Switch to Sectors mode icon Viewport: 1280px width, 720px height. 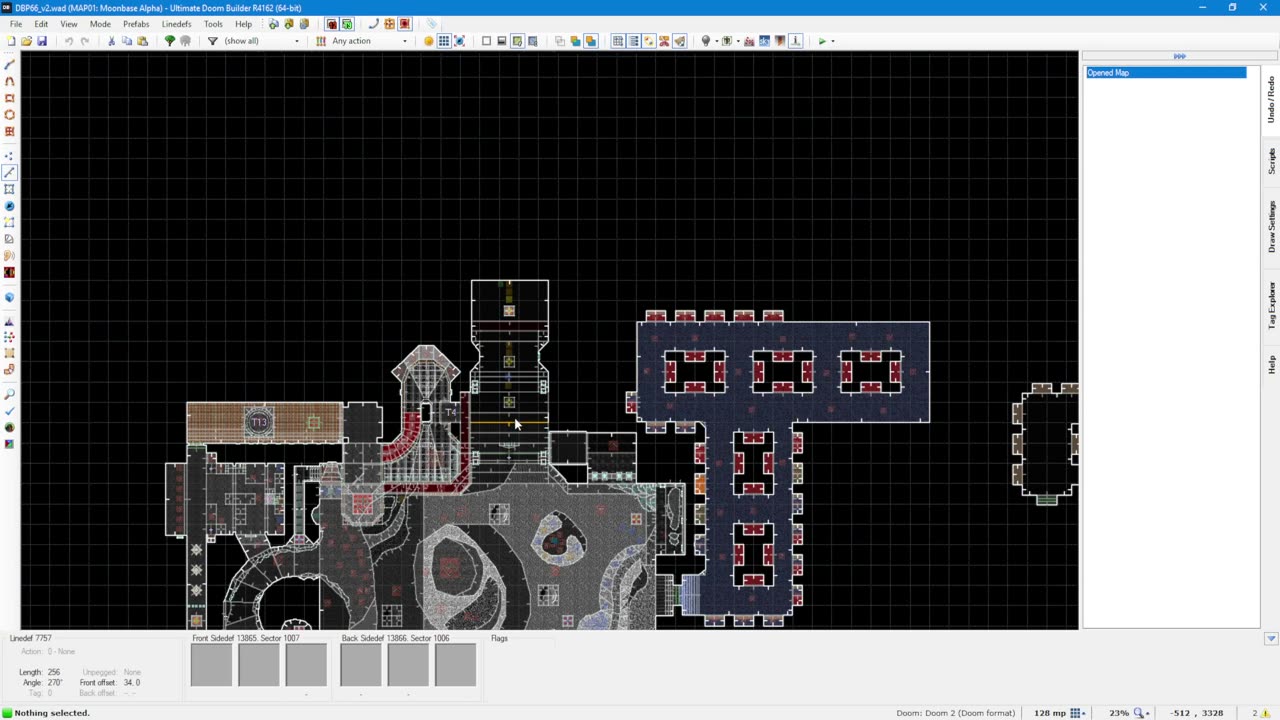click(10, 189)
